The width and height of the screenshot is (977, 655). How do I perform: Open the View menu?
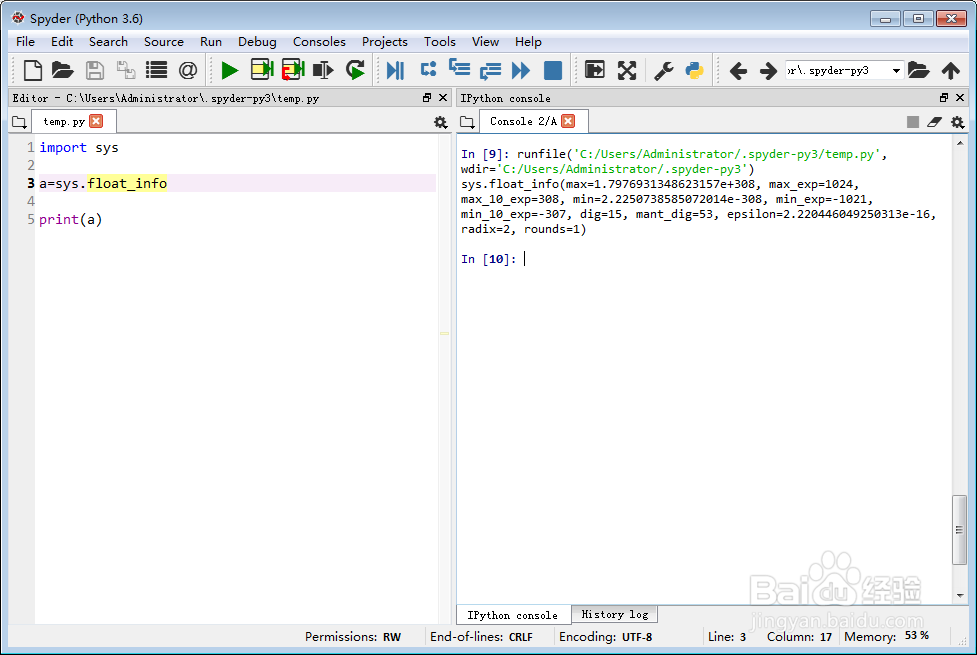coord(485,42)
